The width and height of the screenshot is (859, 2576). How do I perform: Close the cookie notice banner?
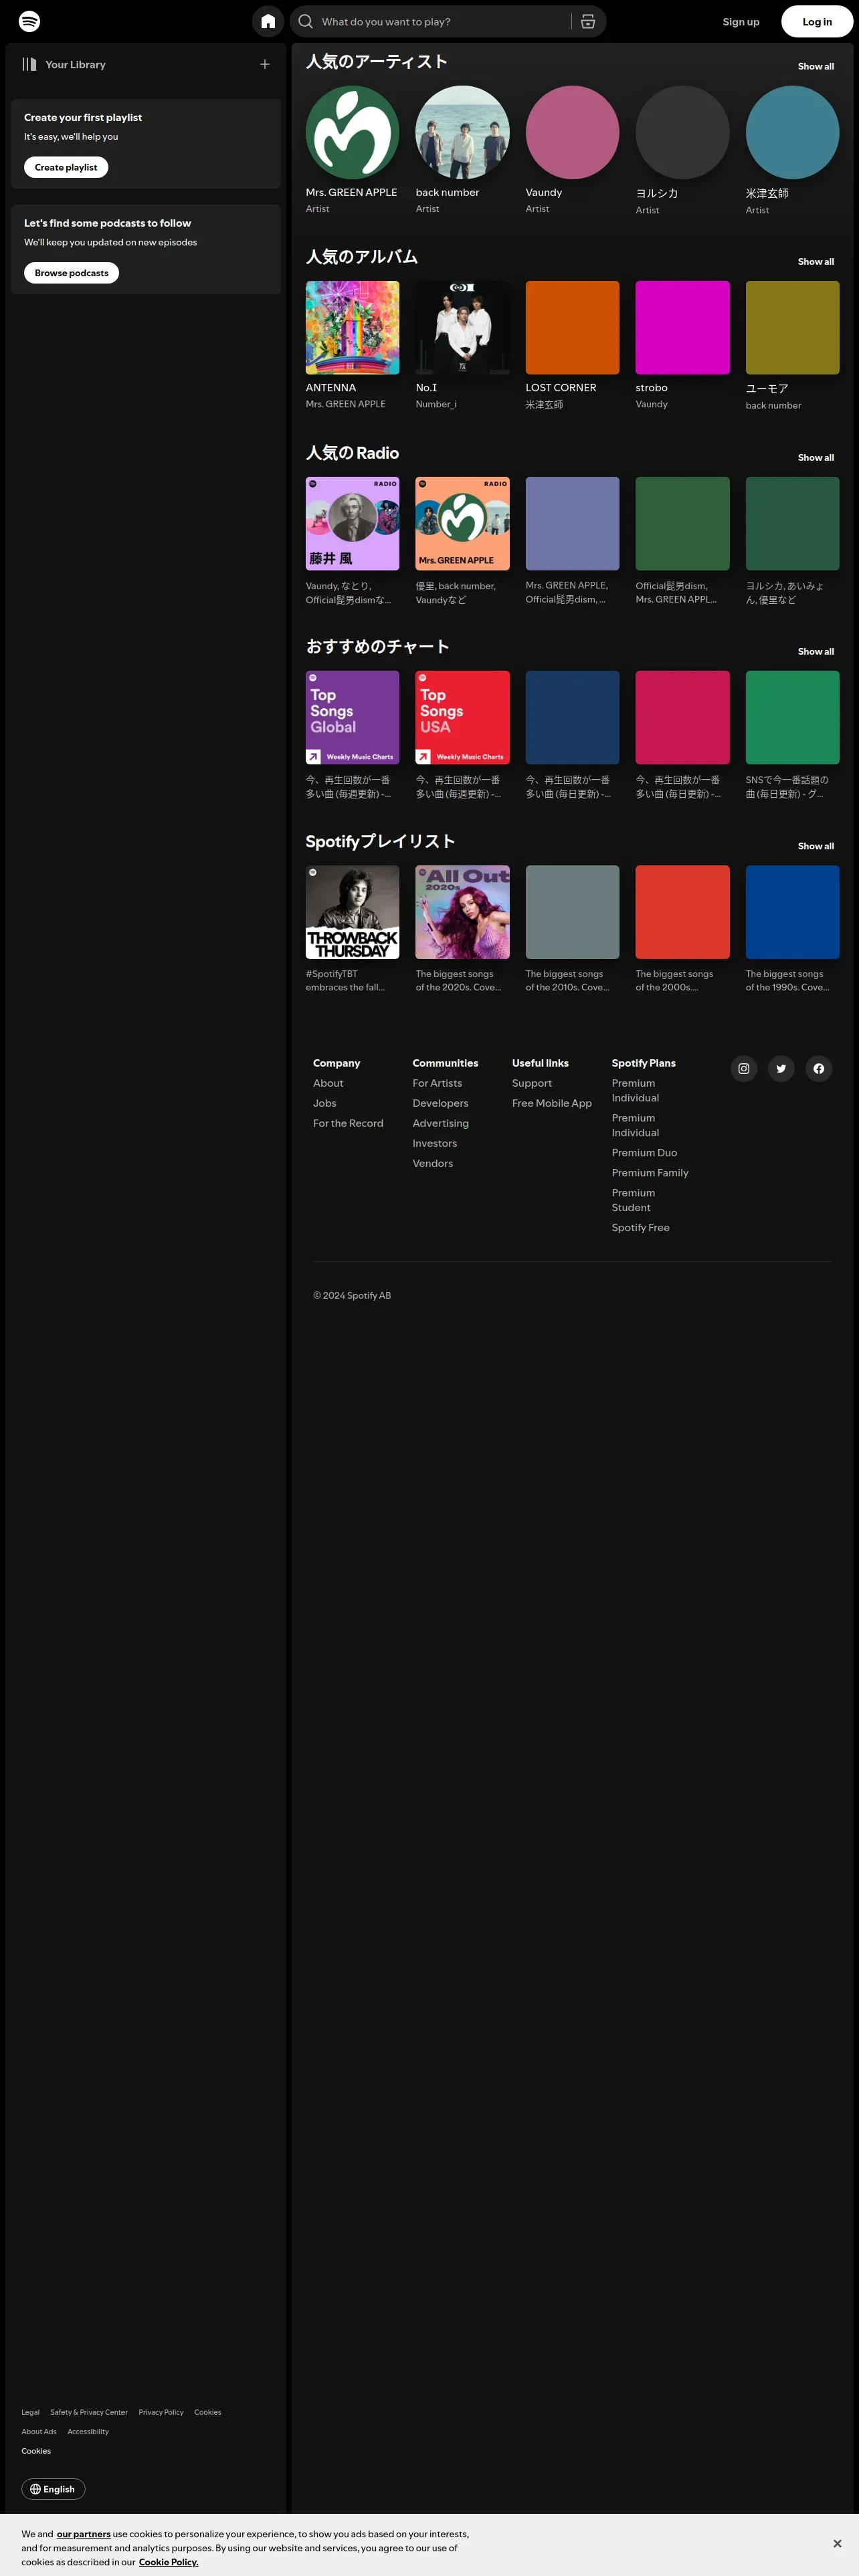tap(837, 2543)
